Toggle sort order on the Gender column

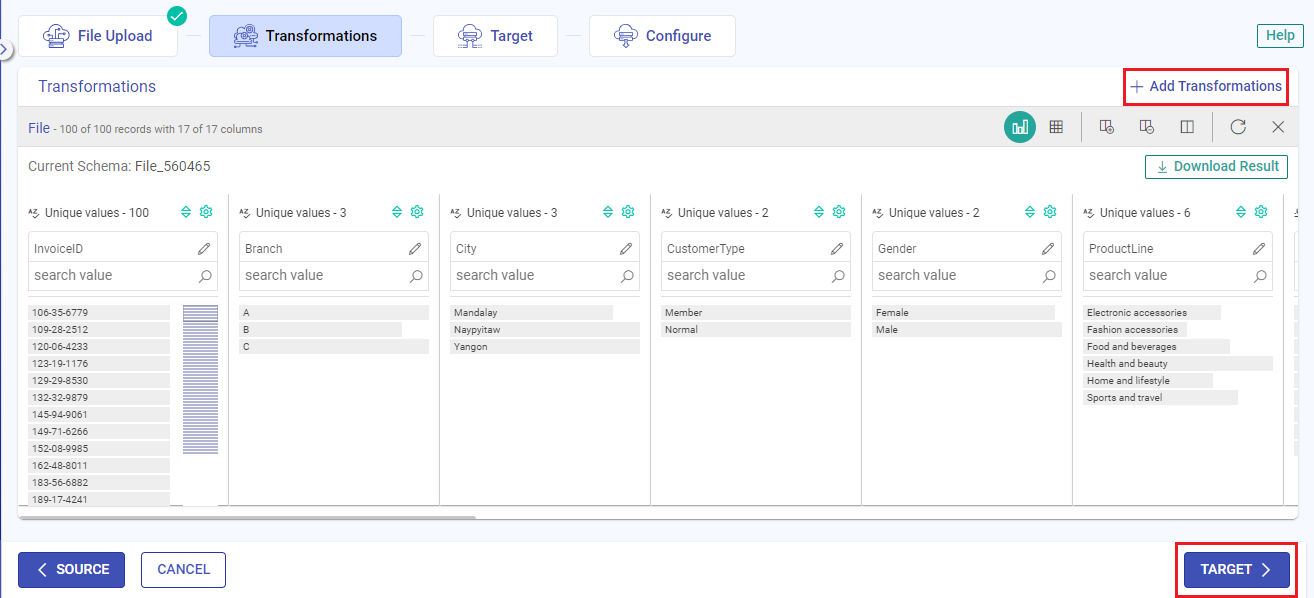tap(1029, 212)
